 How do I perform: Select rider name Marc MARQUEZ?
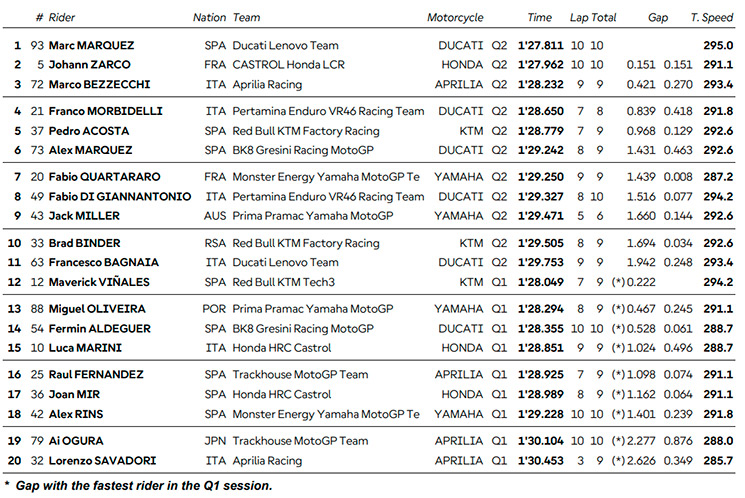point(91,46)
